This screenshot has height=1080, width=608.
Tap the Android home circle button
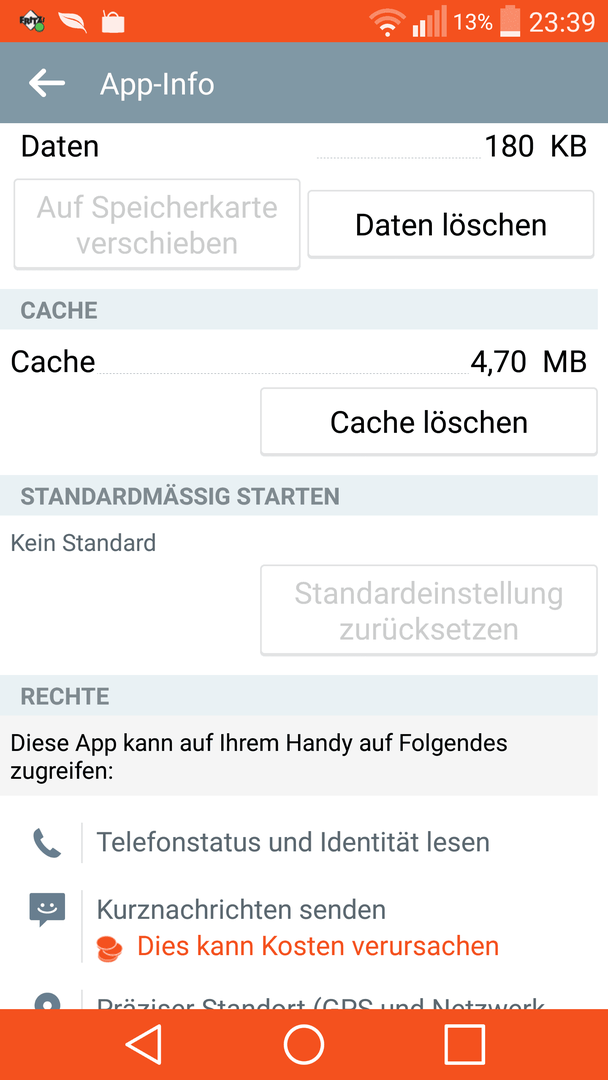pyautogui.click(x=304, y=1044)
